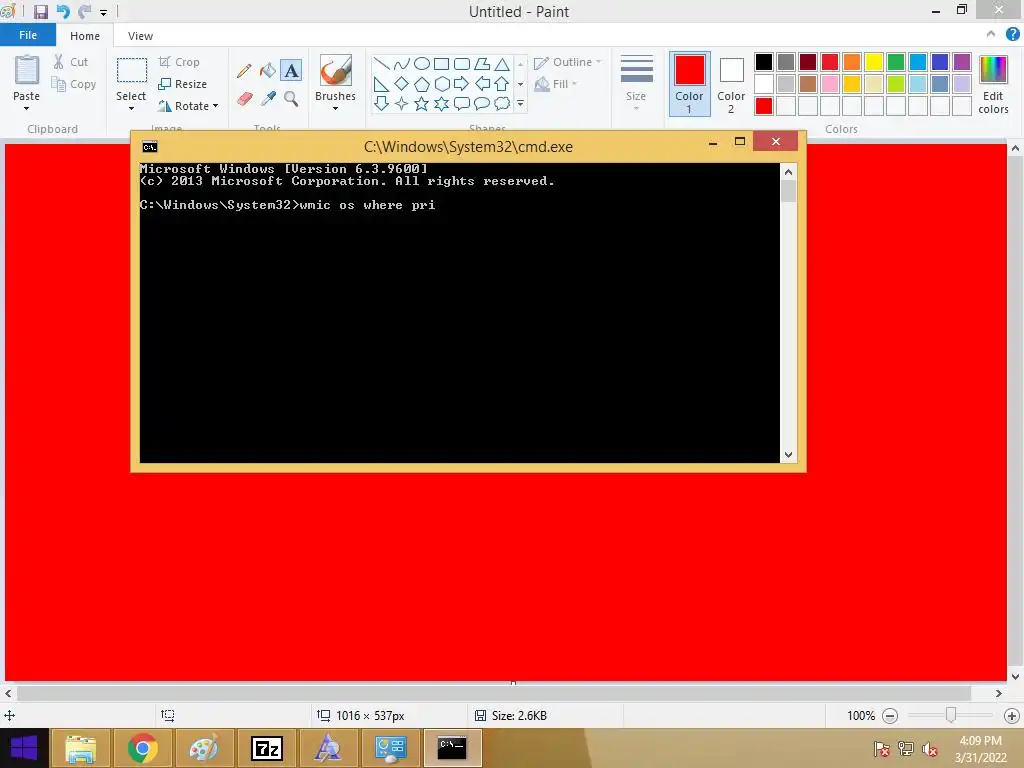Click the Paste clipboard icon
This screenshot has width=1024, height=768.
(x=27, y=70)
